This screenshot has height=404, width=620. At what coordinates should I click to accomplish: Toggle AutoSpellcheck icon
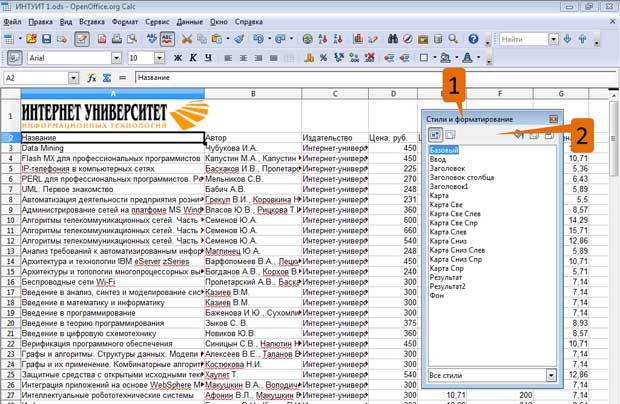point(167,39)
